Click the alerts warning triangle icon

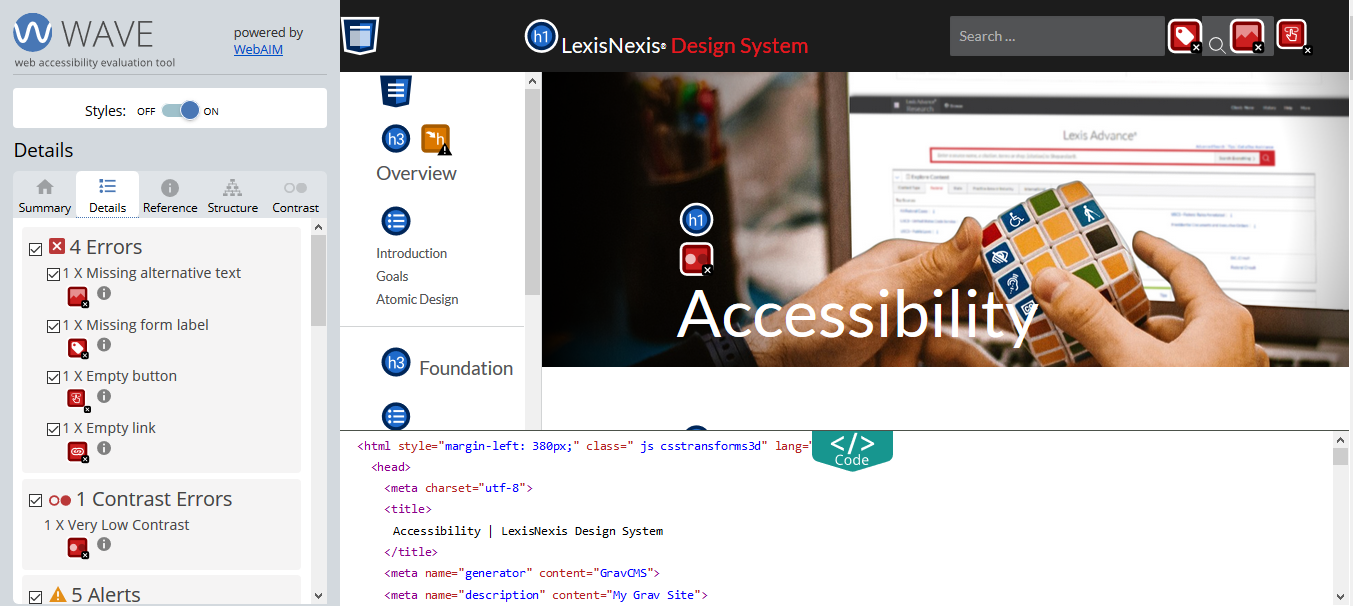(58, 595)
